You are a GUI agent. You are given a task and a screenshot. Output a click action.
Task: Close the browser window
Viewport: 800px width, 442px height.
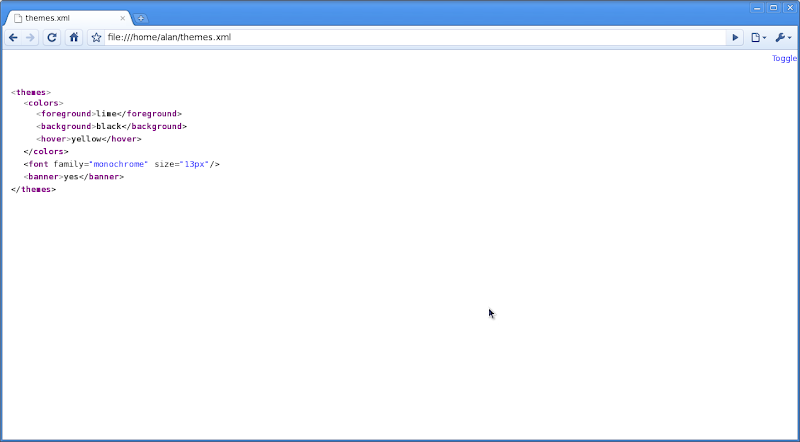coord(790,8)
